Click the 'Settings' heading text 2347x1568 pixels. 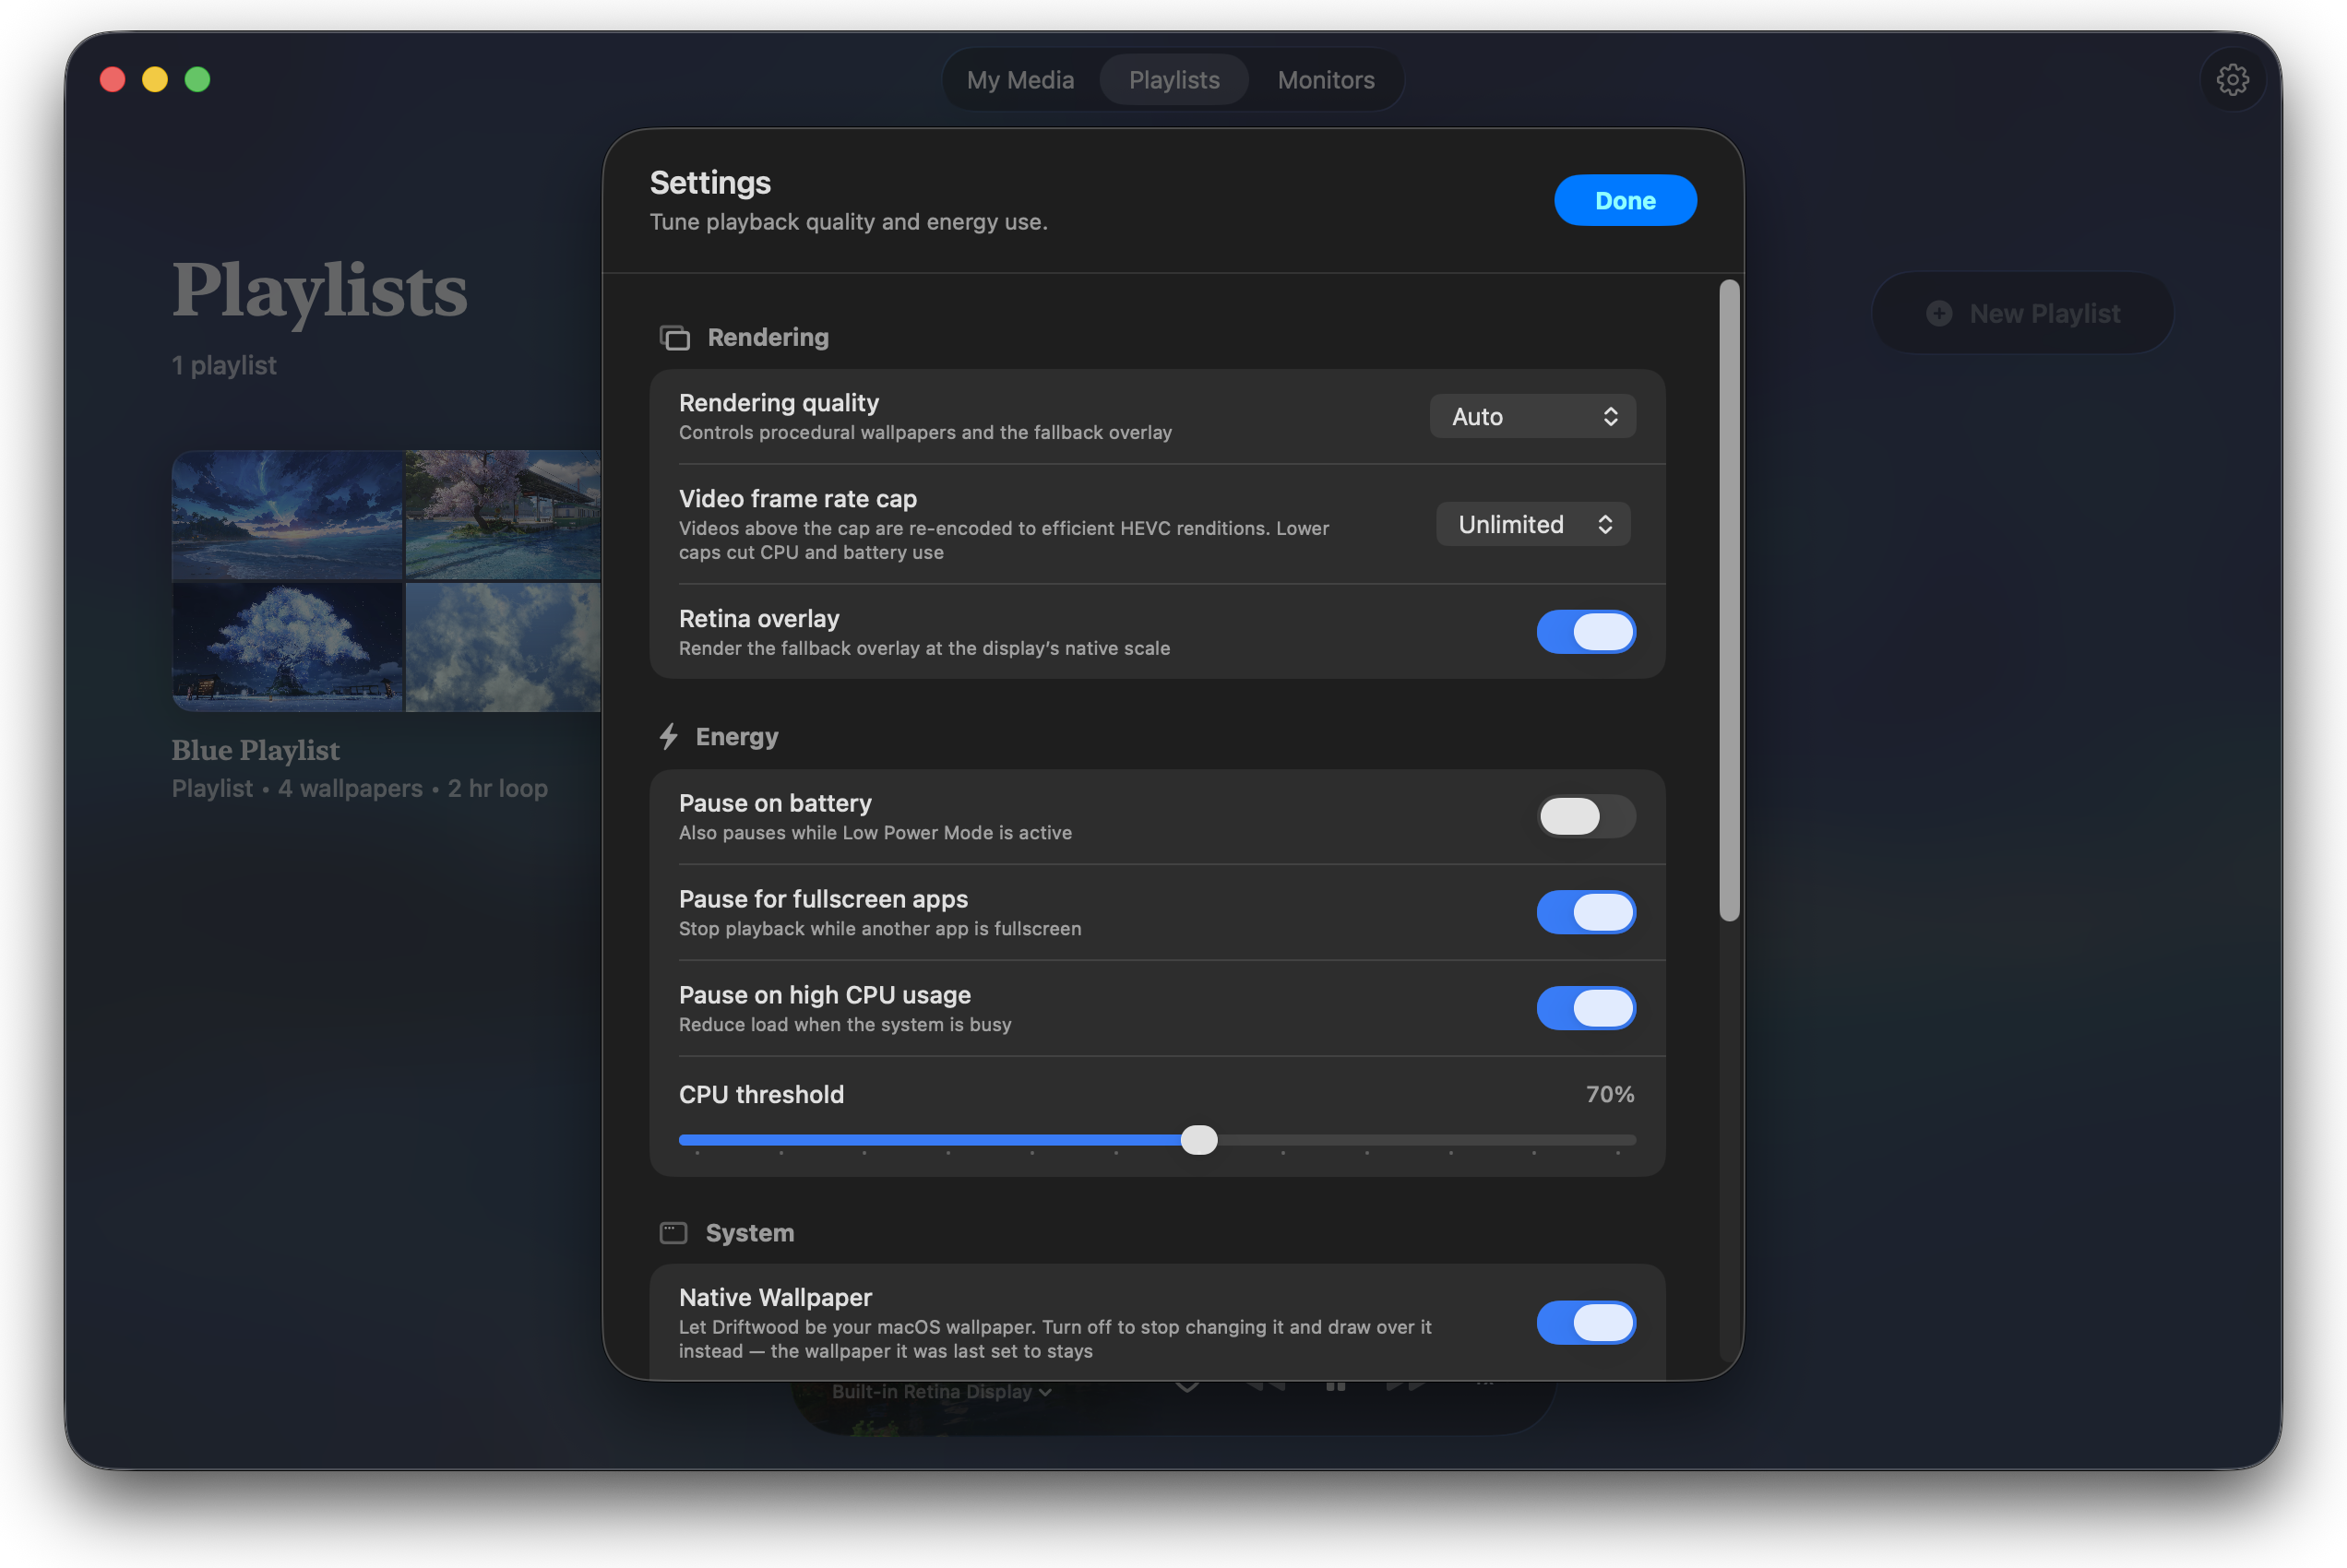tap(710, 183)
